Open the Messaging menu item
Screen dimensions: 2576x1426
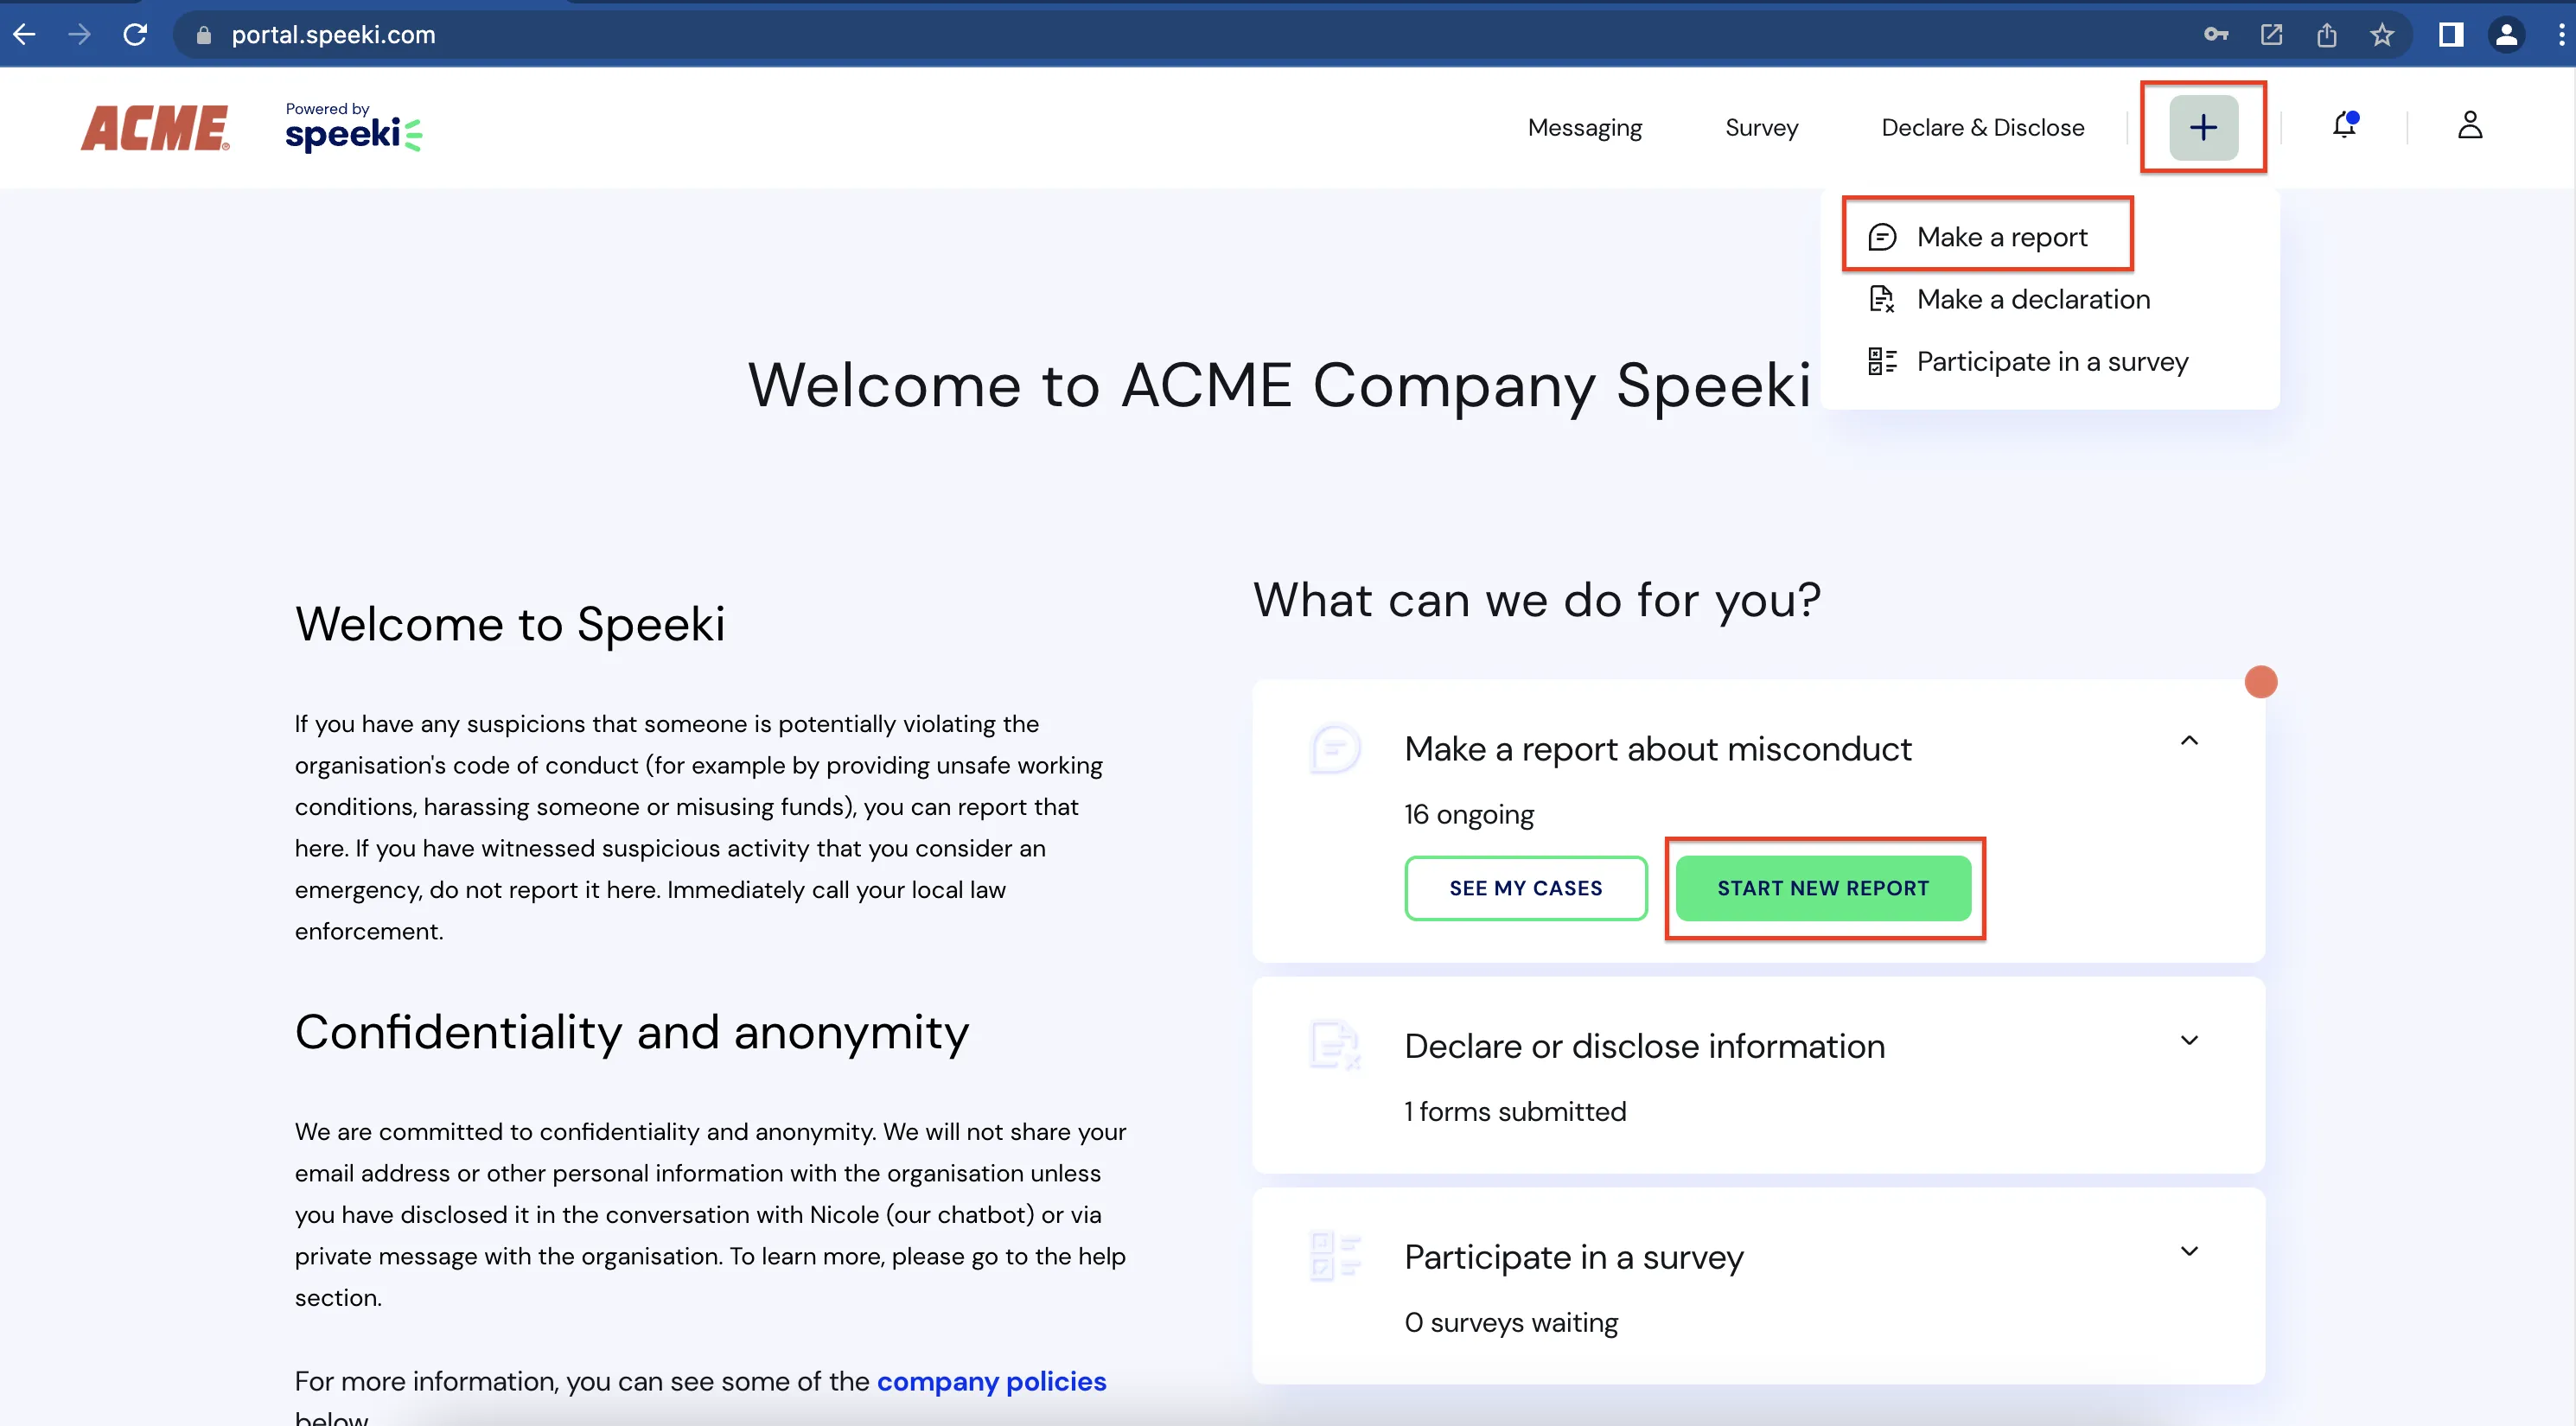(1584, 126)
